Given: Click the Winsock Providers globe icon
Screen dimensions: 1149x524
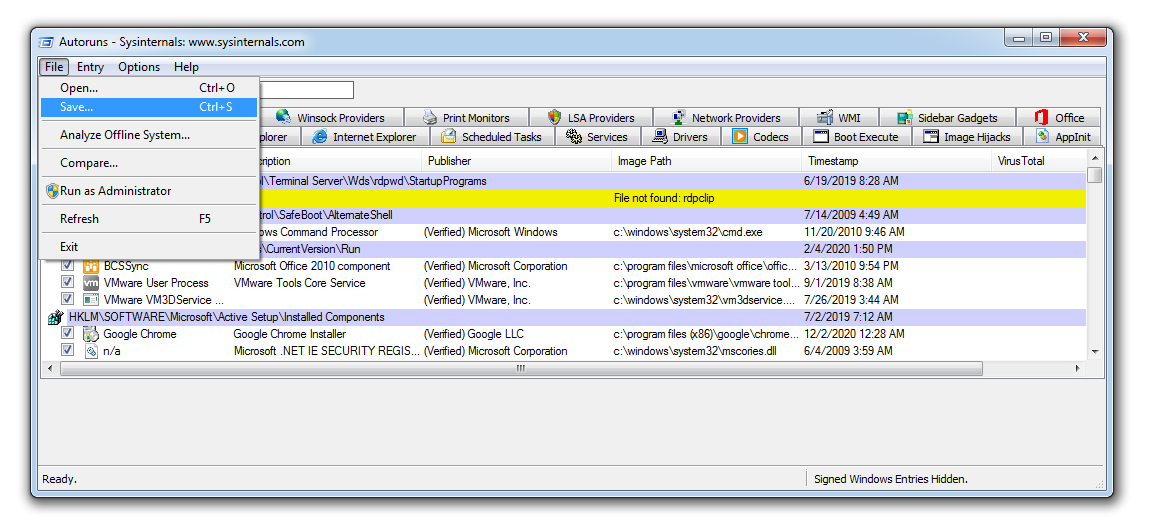Looking at the screenshot, I should click(x=283, y=117).
